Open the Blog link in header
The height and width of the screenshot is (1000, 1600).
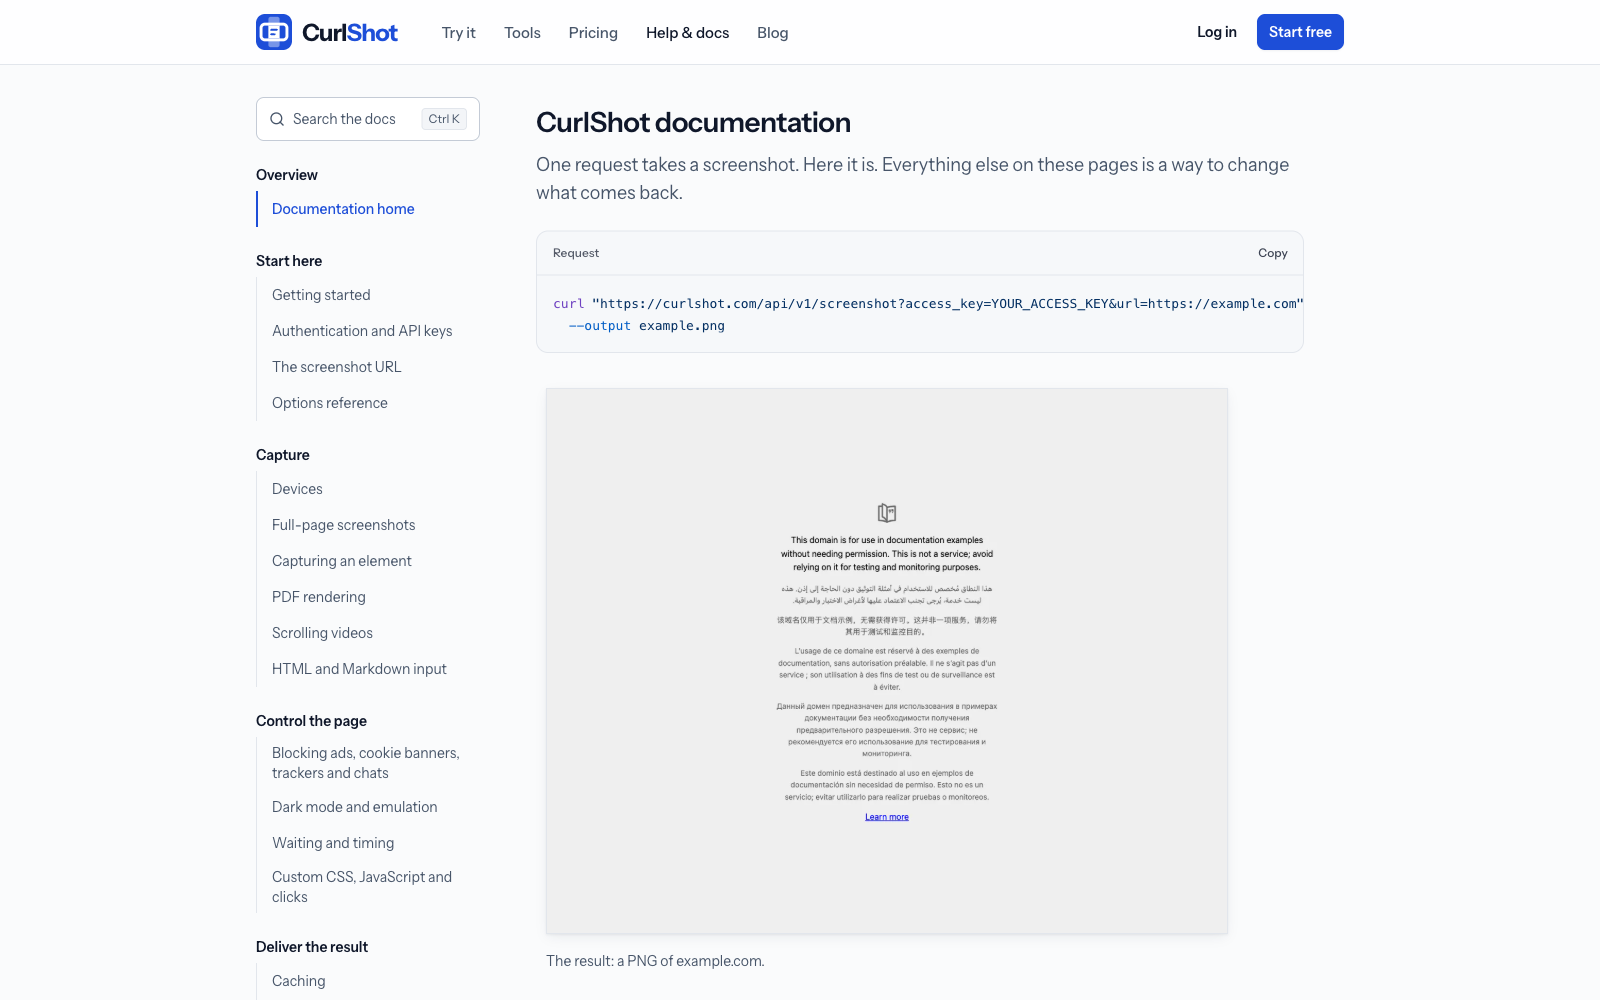pyautogui.click(x=773, y=33)
